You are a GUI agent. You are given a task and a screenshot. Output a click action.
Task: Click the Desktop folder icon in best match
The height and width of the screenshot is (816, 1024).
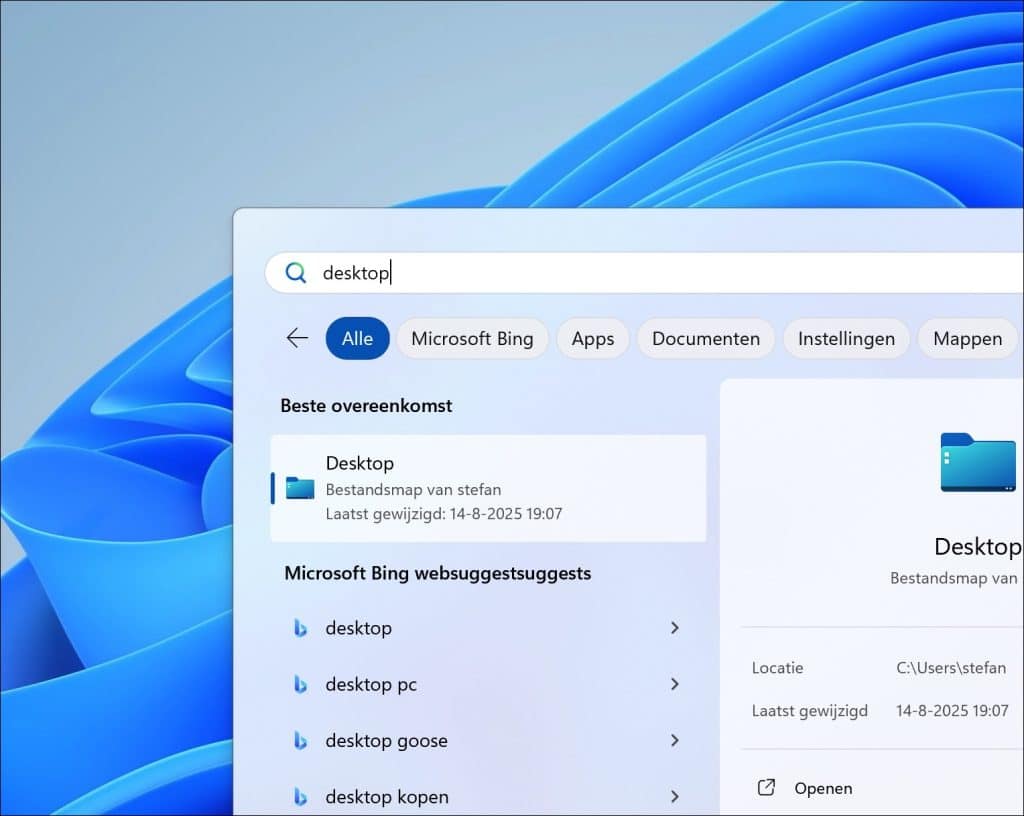[300, 488]
